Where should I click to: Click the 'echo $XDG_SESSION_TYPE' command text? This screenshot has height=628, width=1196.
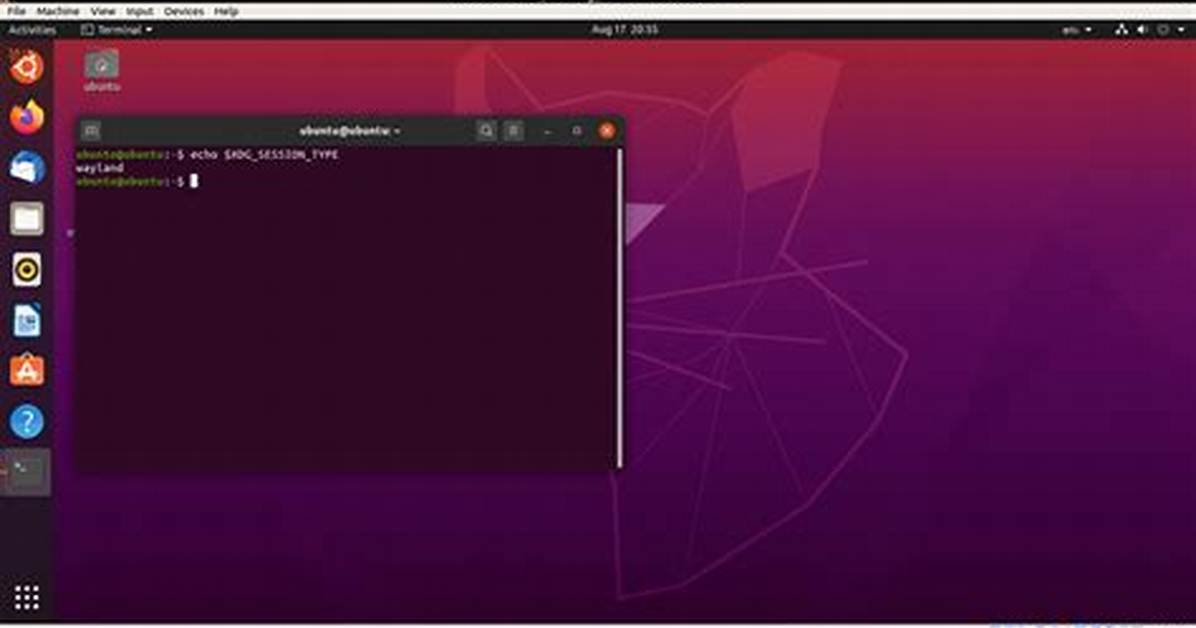[x=264, y=155]
